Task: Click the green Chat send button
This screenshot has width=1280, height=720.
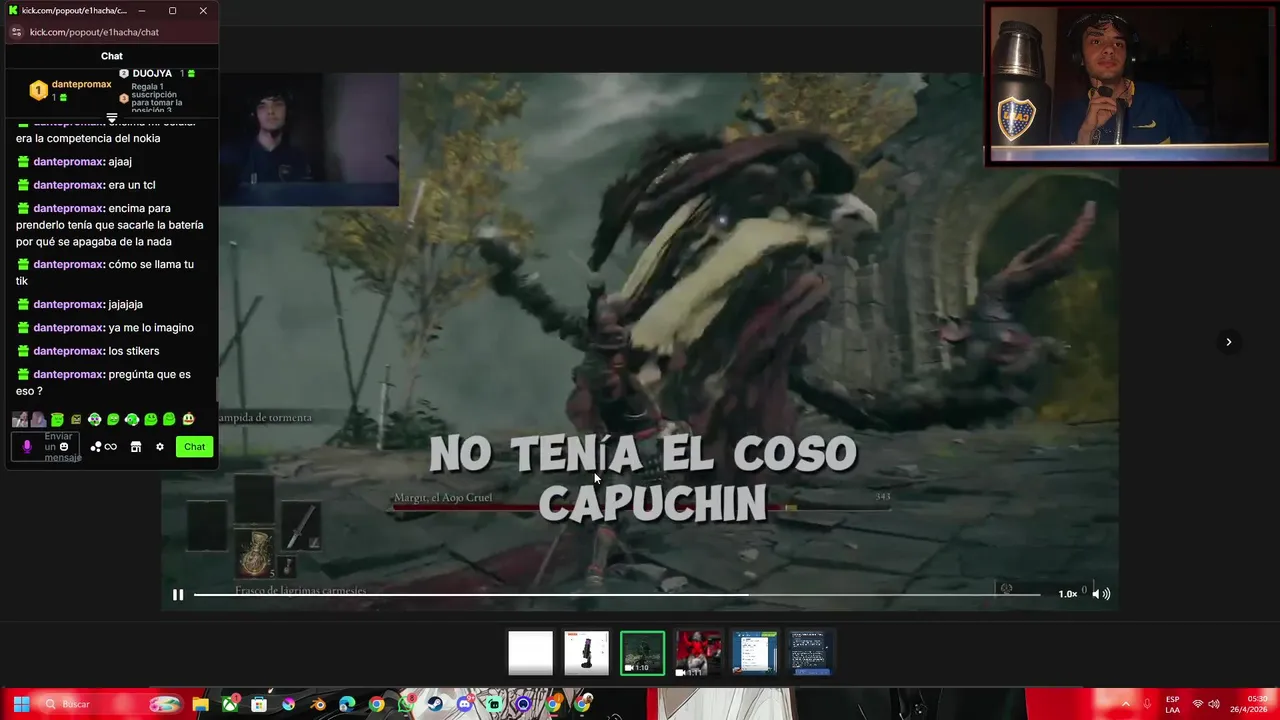Action: point(195,447)
